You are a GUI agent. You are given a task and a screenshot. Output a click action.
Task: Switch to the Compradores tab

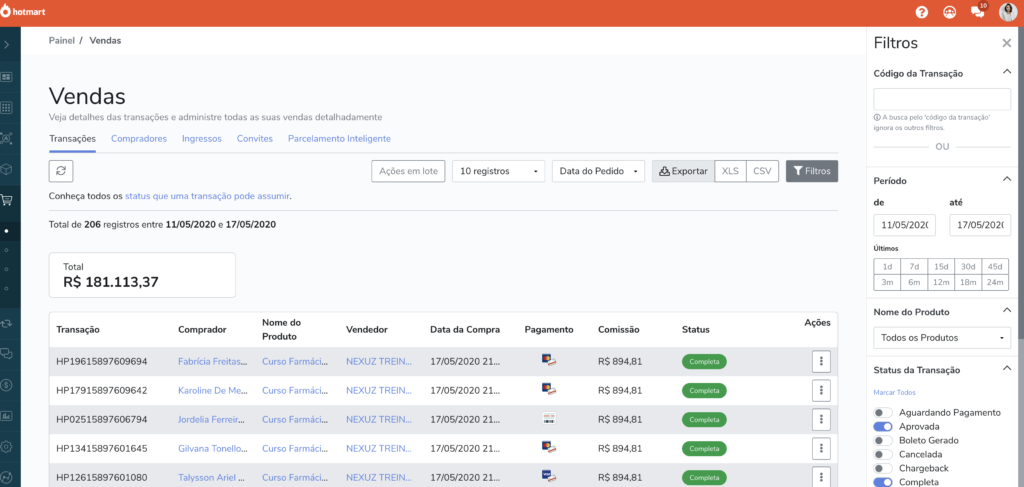pos(139,139)
